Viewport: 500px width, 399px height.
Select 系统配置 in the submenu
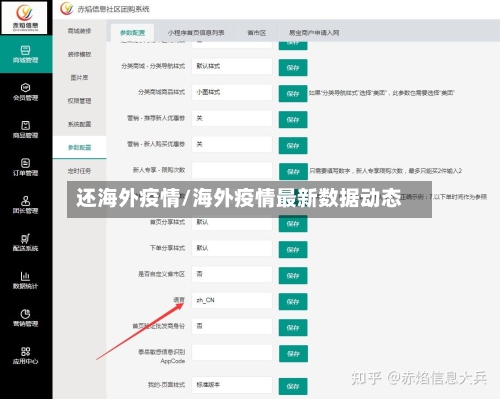(x=79, y=124)
